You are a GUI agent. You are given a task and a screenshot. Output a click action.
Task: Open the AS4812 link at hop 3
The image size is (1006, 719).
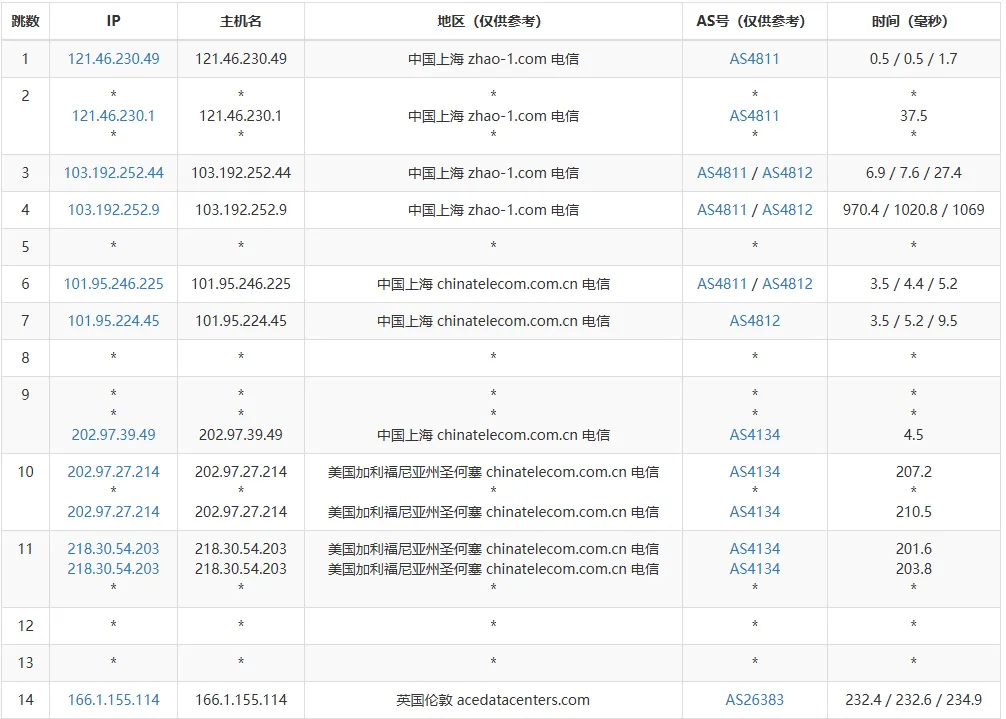pos(788,172)
